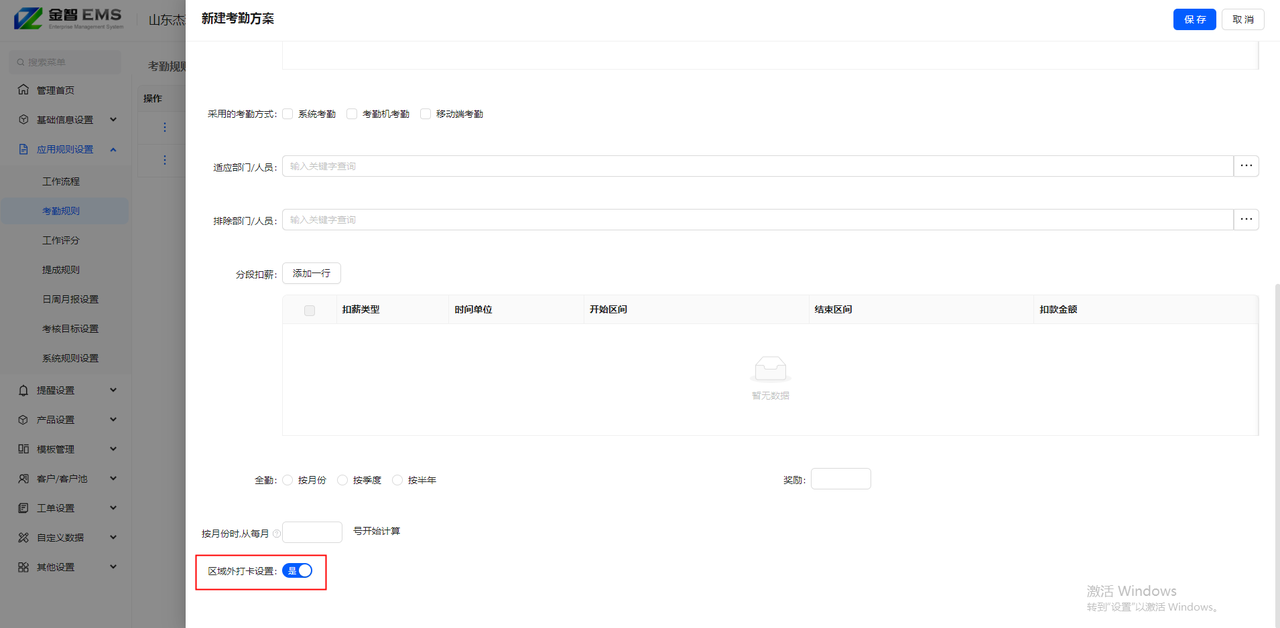
Task: Click the 金智 EMS logo
Action: point(68,18)
